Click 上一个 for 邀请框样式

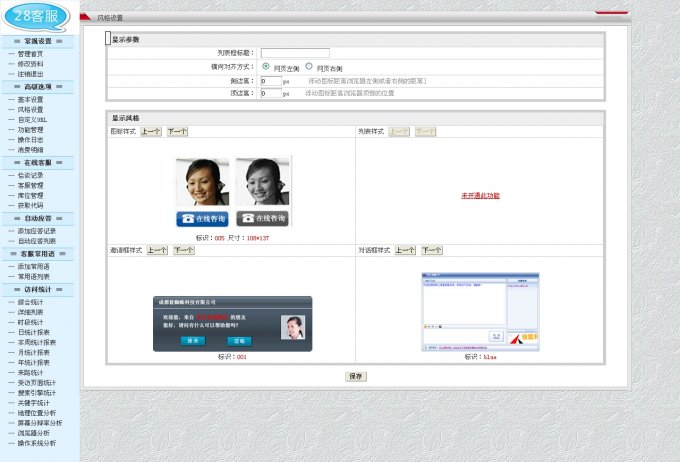[157, 250]
